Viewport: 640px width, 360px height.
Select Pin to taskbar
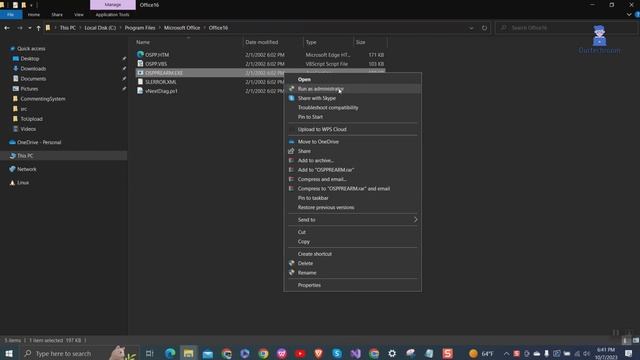352,198
